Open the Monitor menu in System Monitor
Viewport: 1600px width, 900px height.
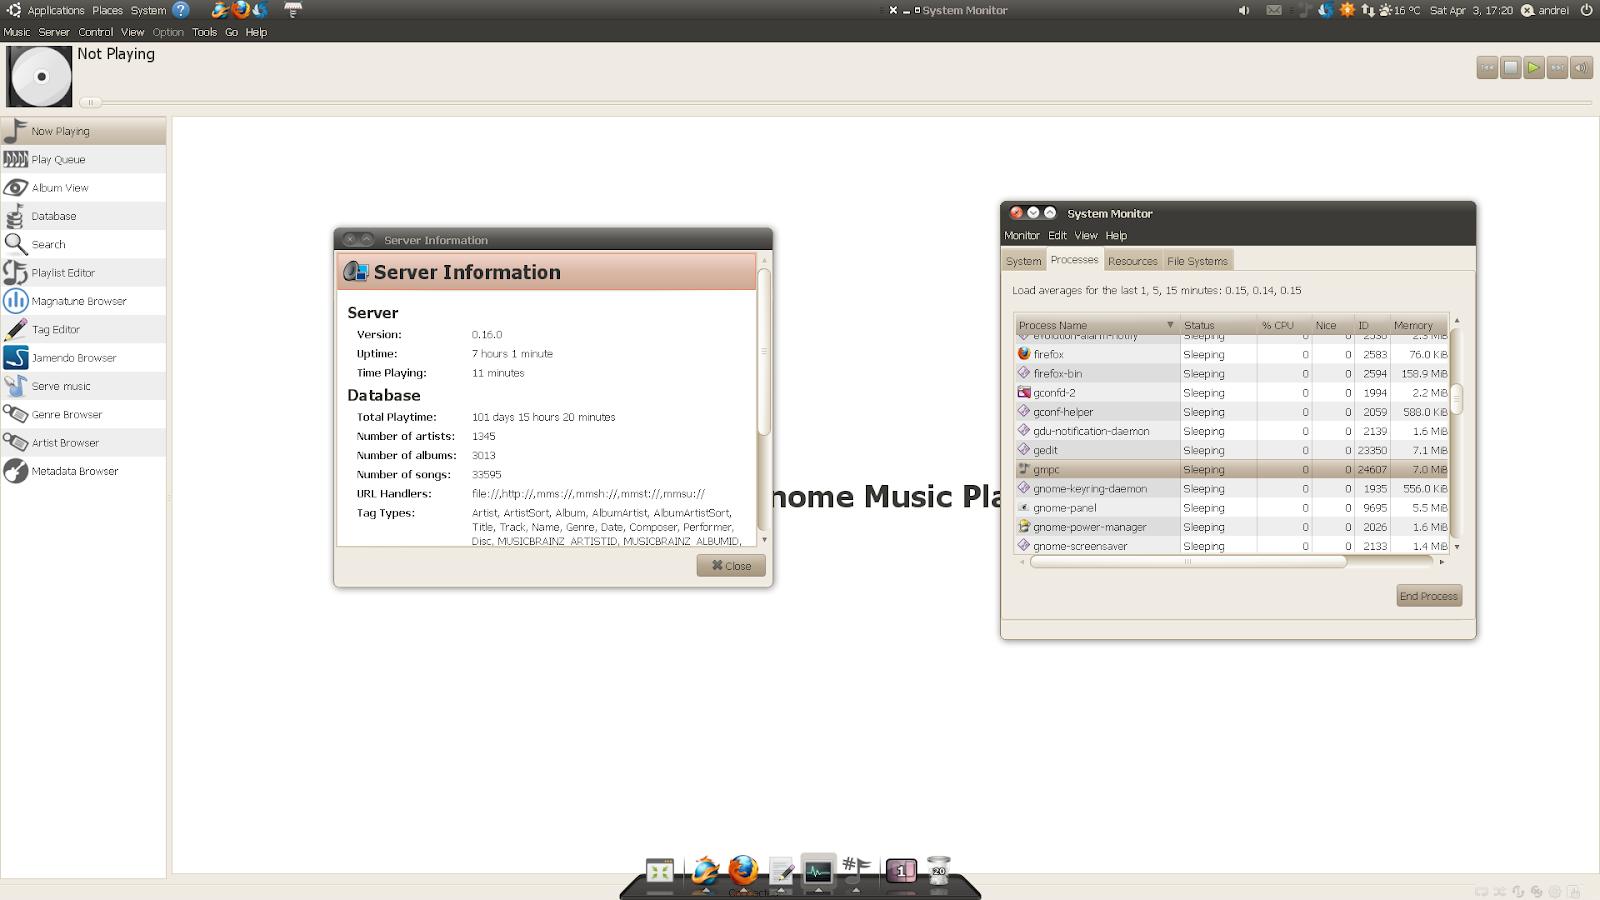1022,236
